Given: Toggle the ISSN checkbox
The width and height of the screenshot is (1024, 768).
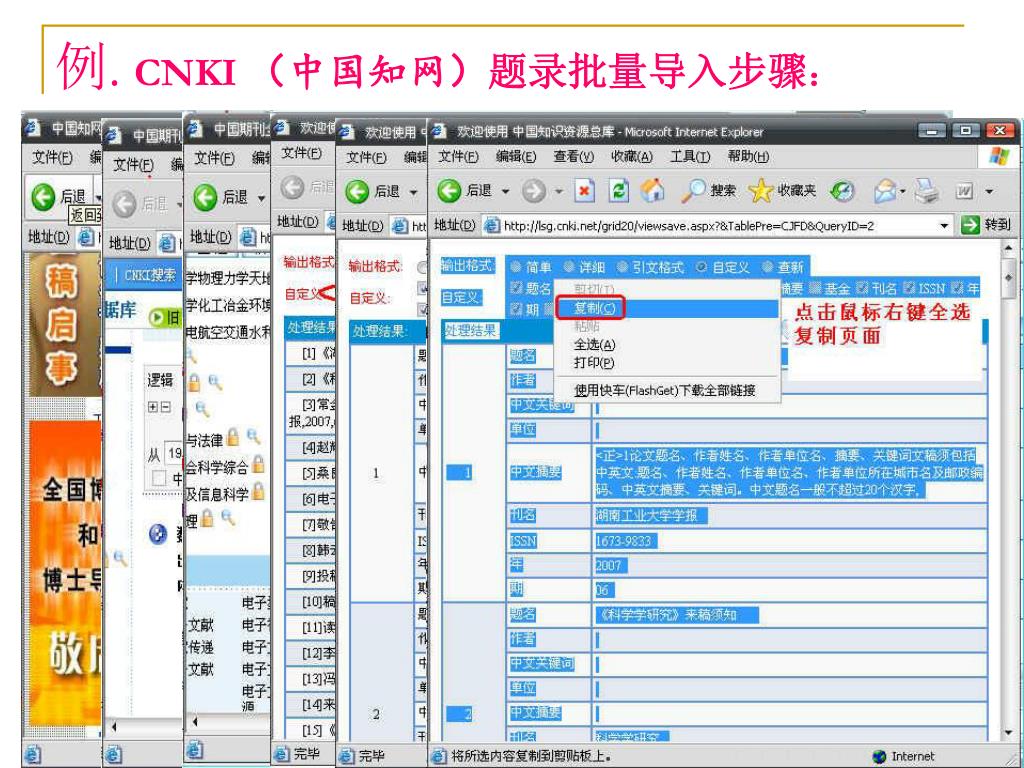Looking at the screenshot, I should pos(909,288).
